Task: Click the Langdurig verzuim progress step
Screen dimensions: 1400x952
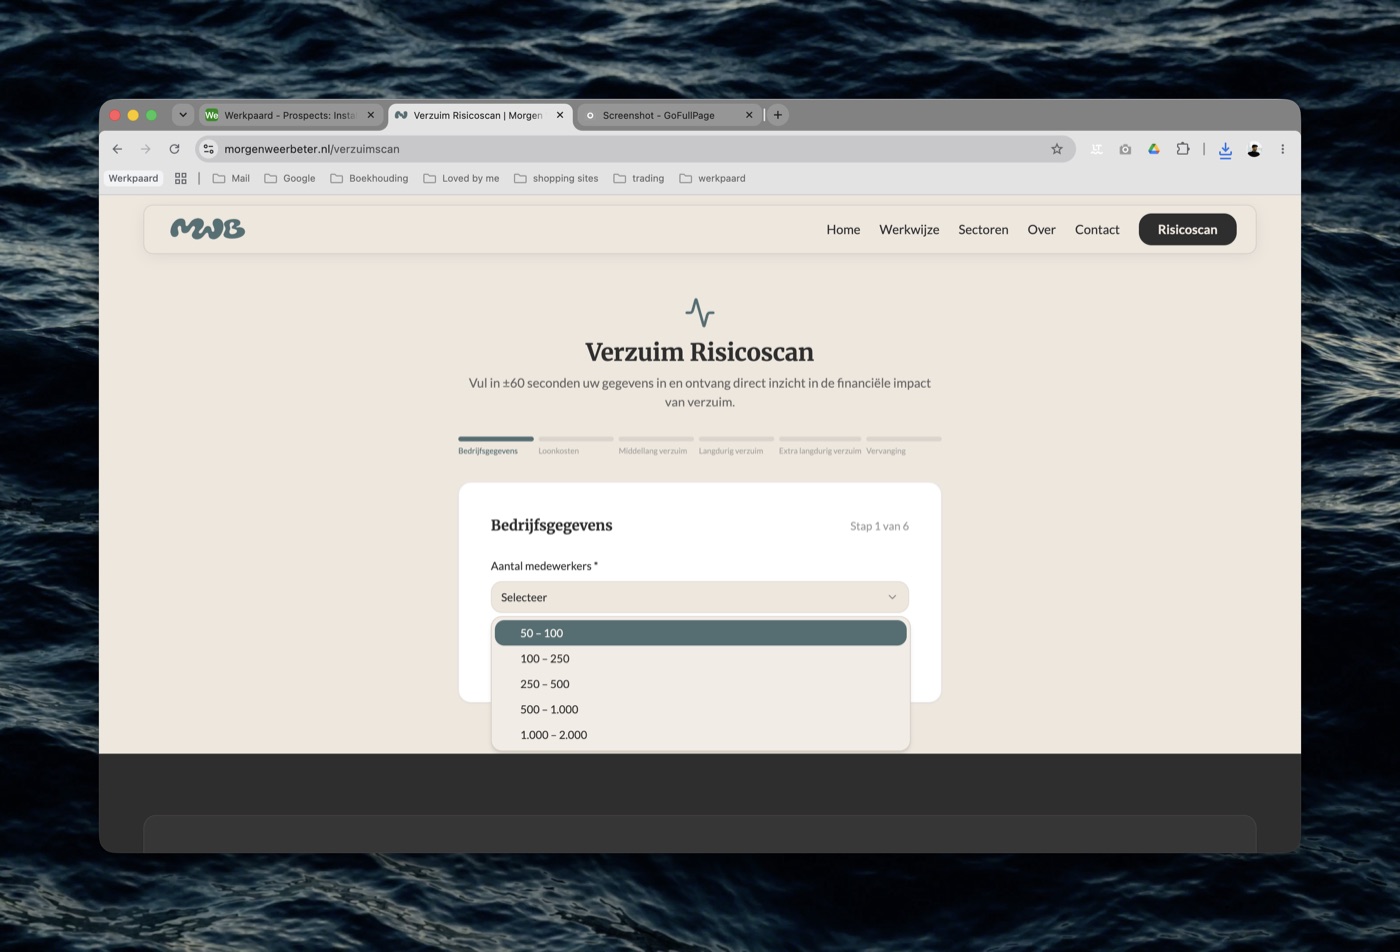Action: pos(736,445)
